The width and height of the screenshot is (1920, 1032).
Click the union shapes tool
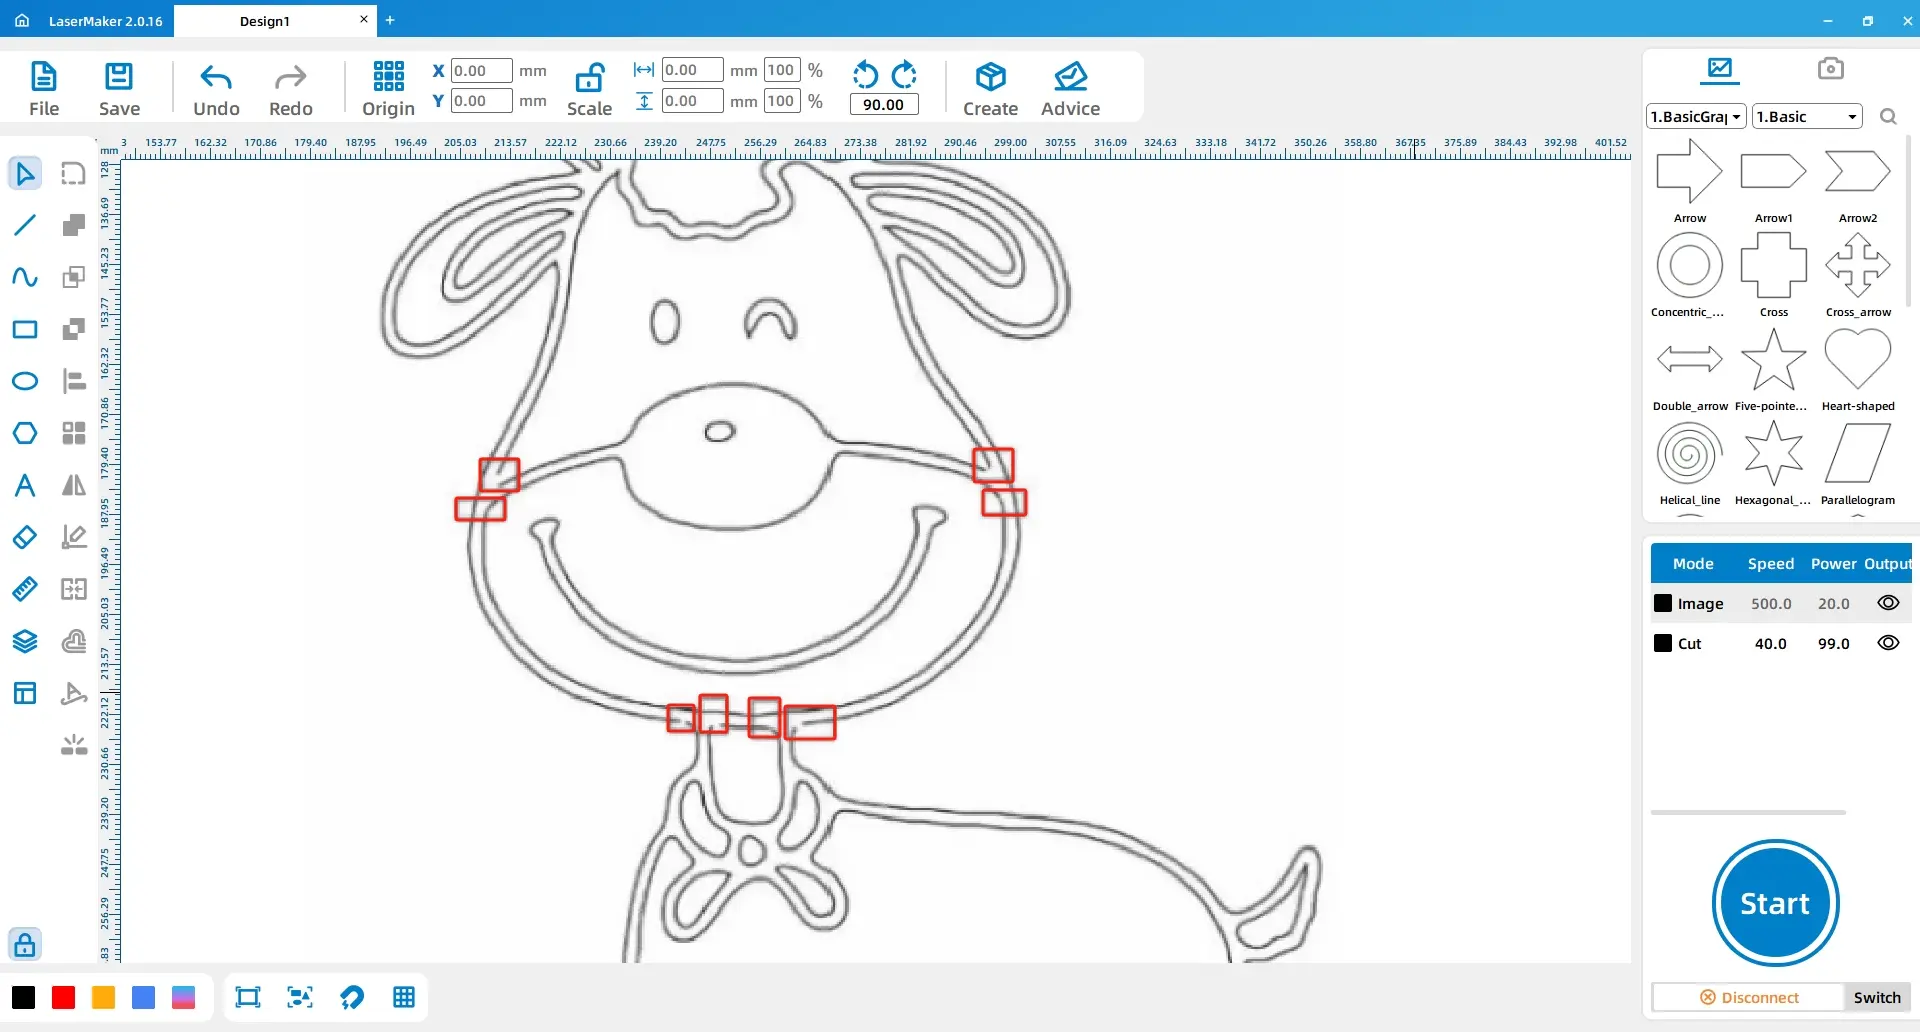coord(74,225)
